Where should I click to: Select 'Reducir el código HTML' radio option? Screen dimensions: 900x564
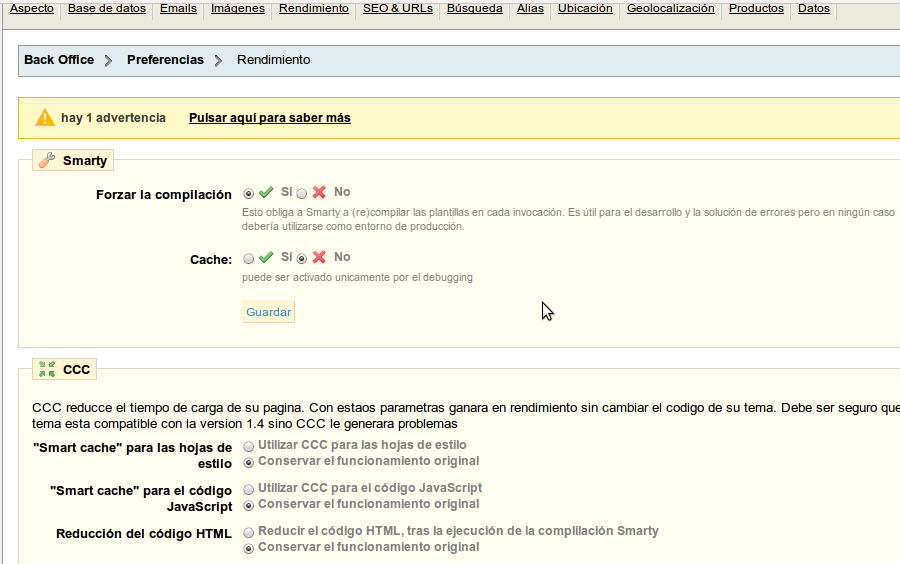tap(249, 532)
